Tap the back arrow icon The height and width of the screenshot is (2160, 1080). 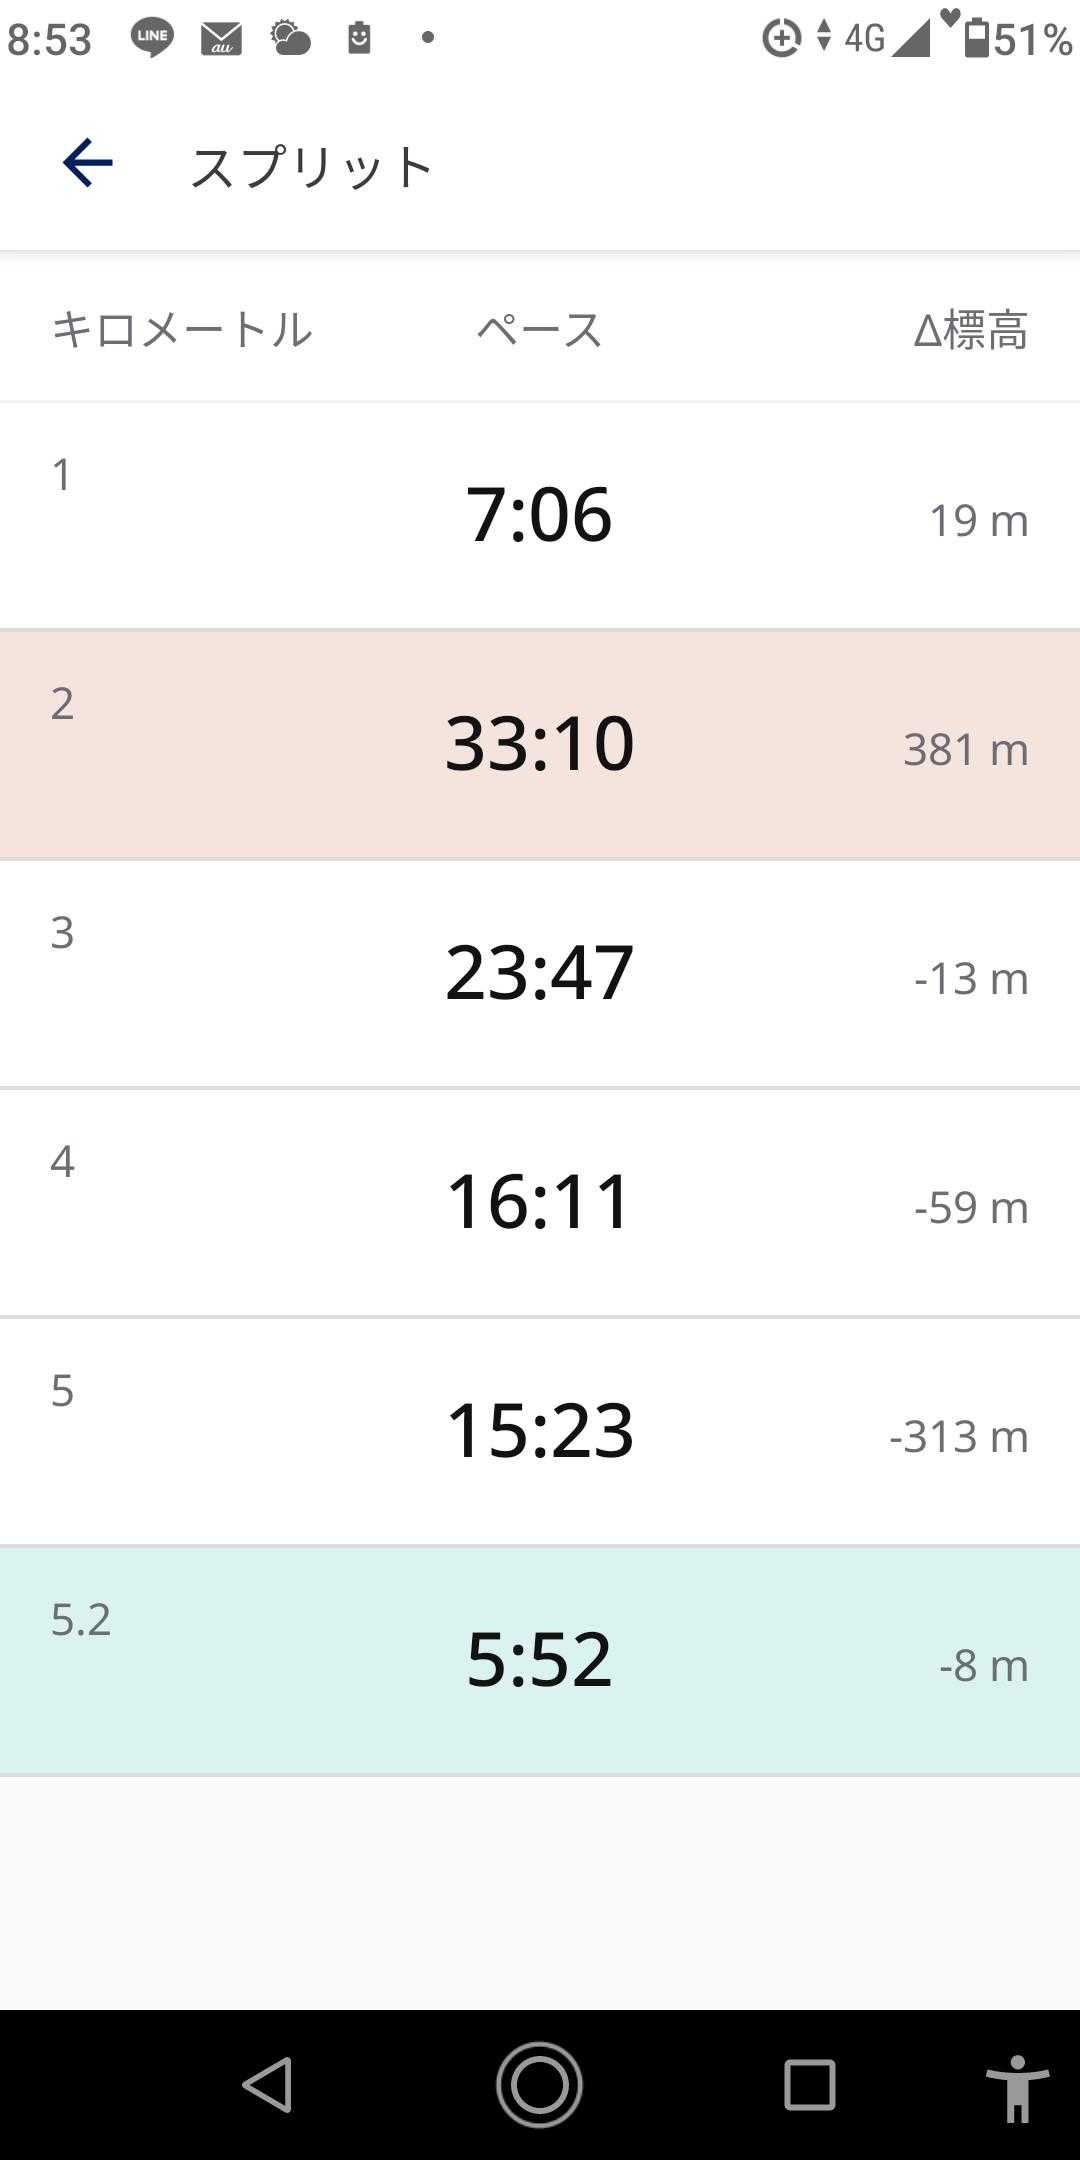(88, 163)
